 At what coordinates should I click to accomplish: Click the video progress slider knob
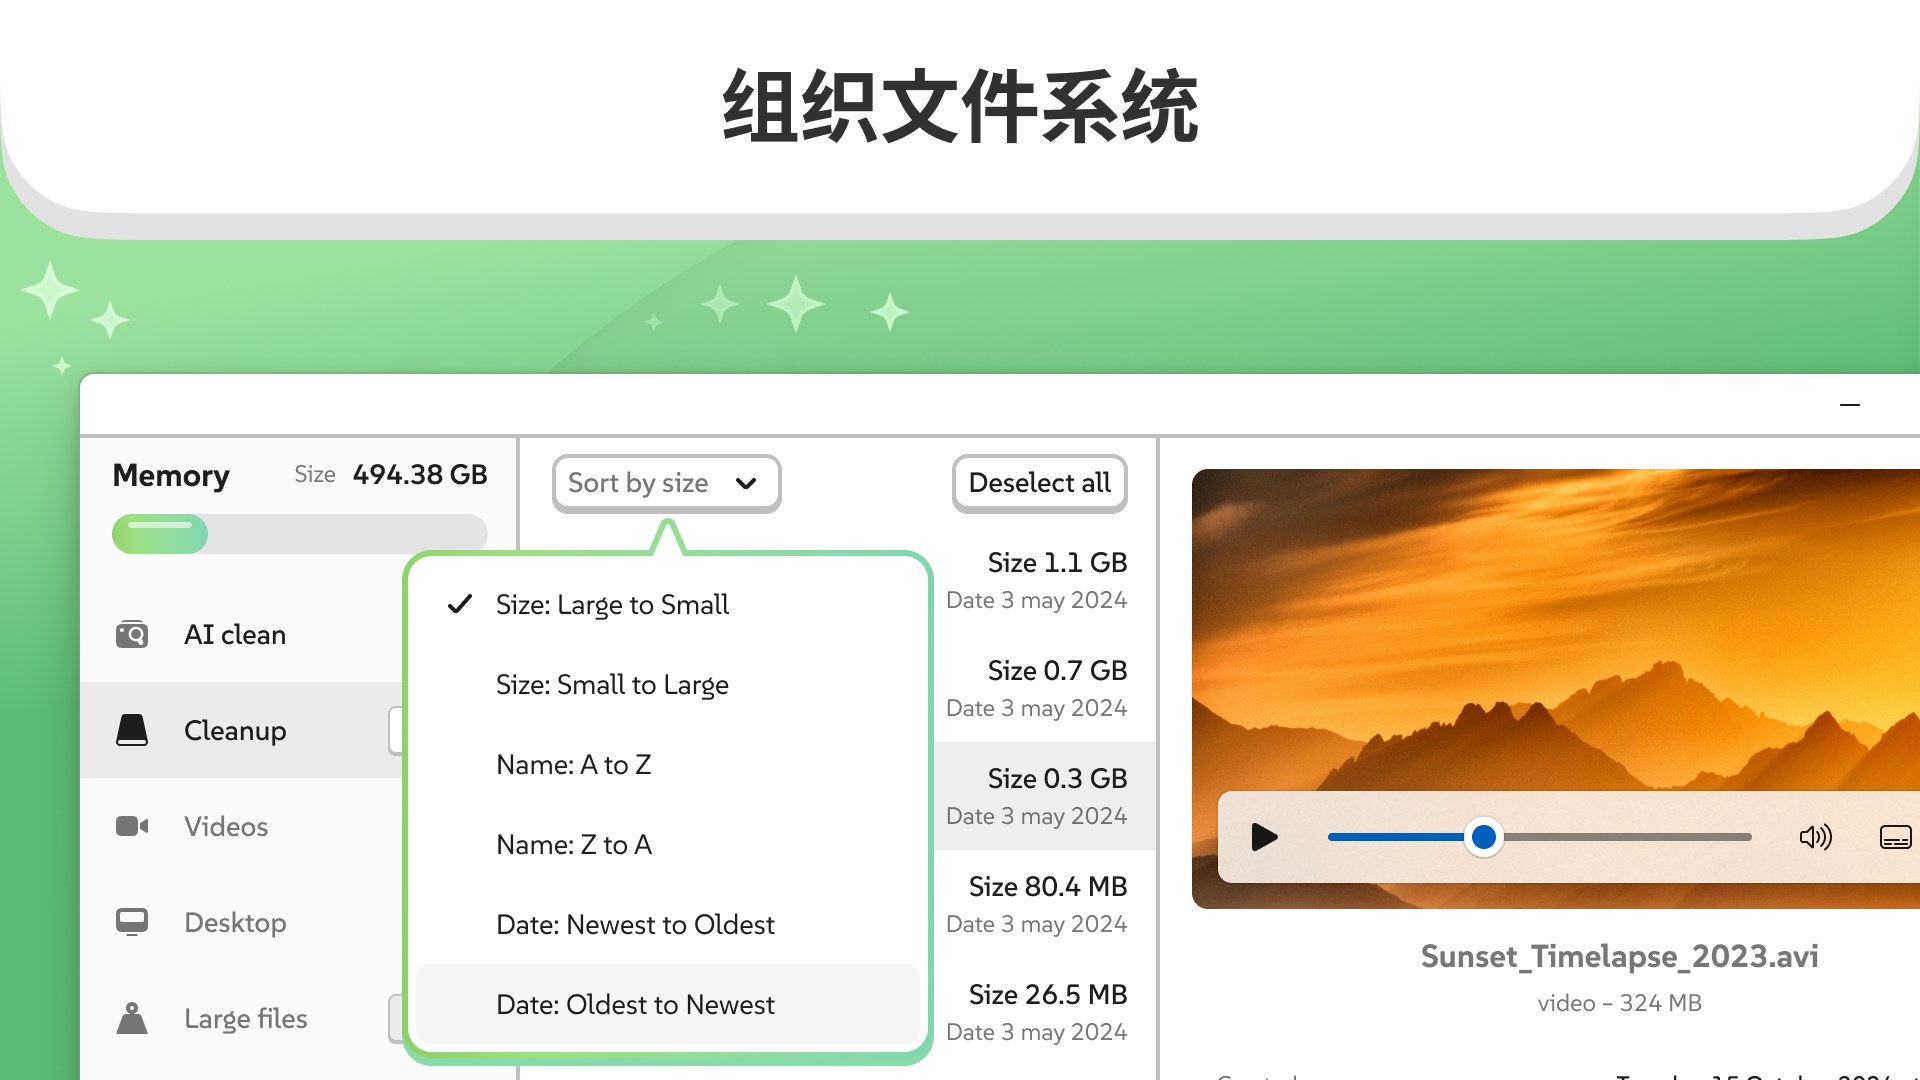(1484, 837)
